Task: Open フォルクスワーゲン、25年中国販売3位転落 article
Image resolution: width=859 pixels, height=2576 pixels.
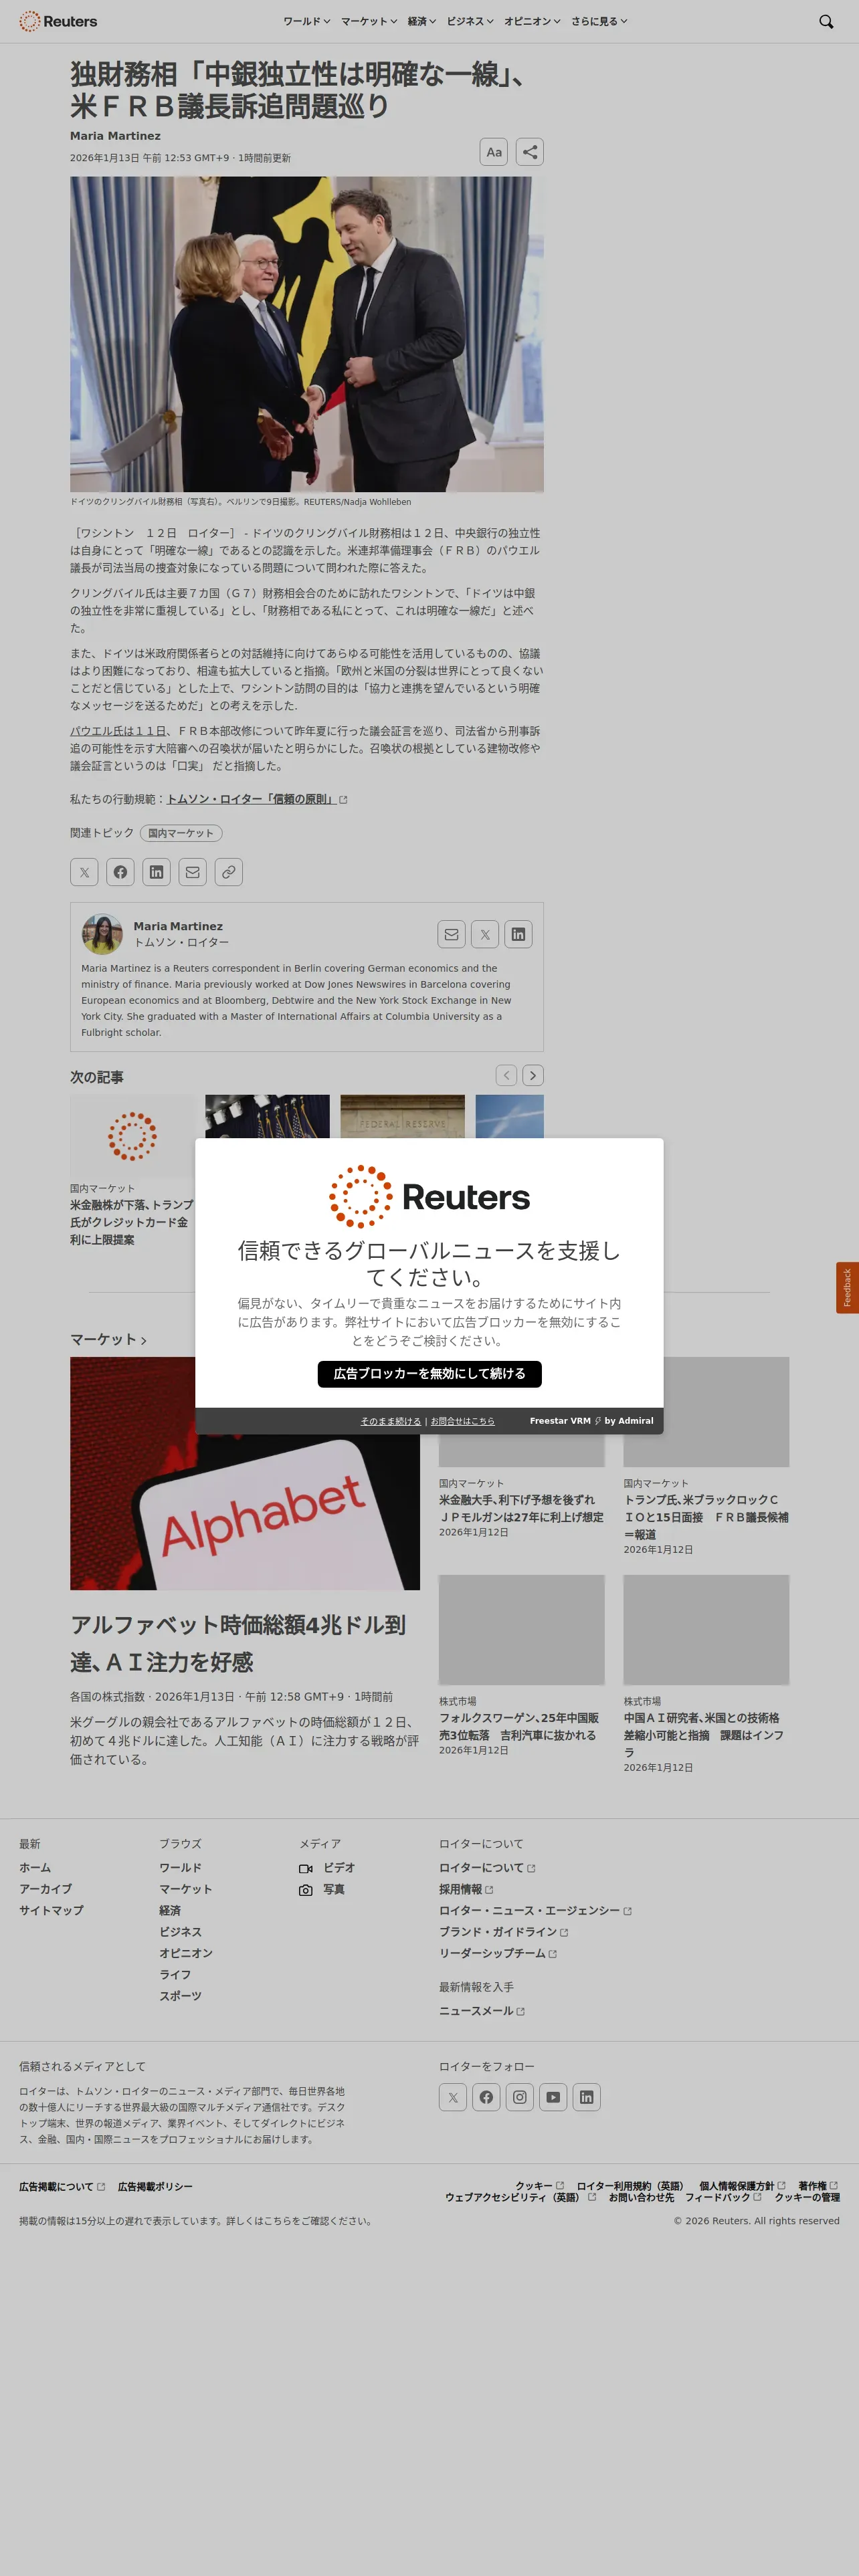Action: tap(519, 1727)
